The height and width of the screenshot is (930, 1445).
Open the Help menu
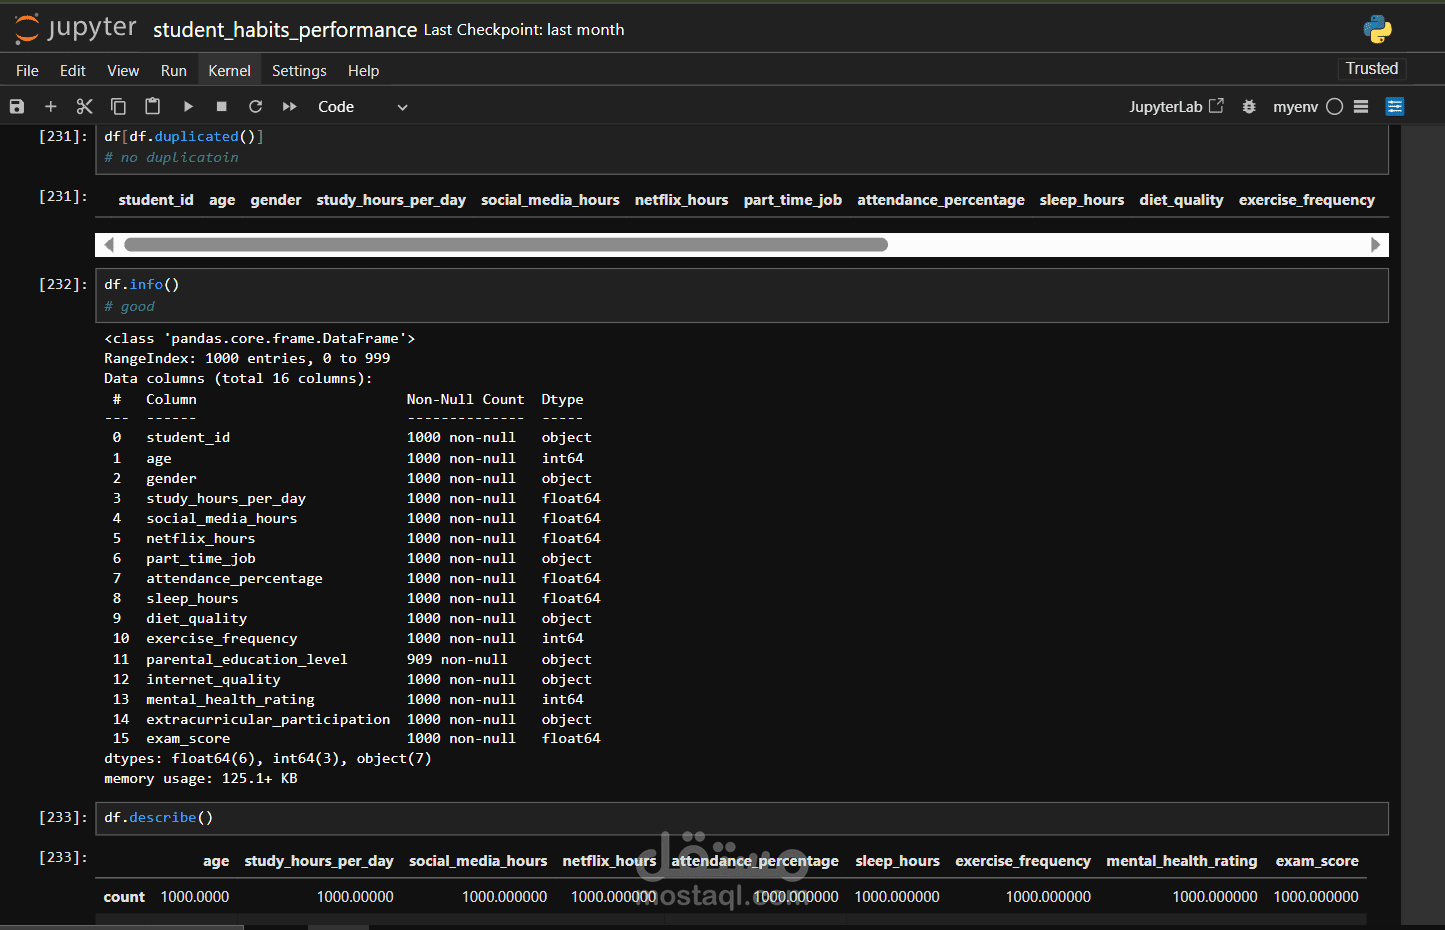[x=363, y=71]
